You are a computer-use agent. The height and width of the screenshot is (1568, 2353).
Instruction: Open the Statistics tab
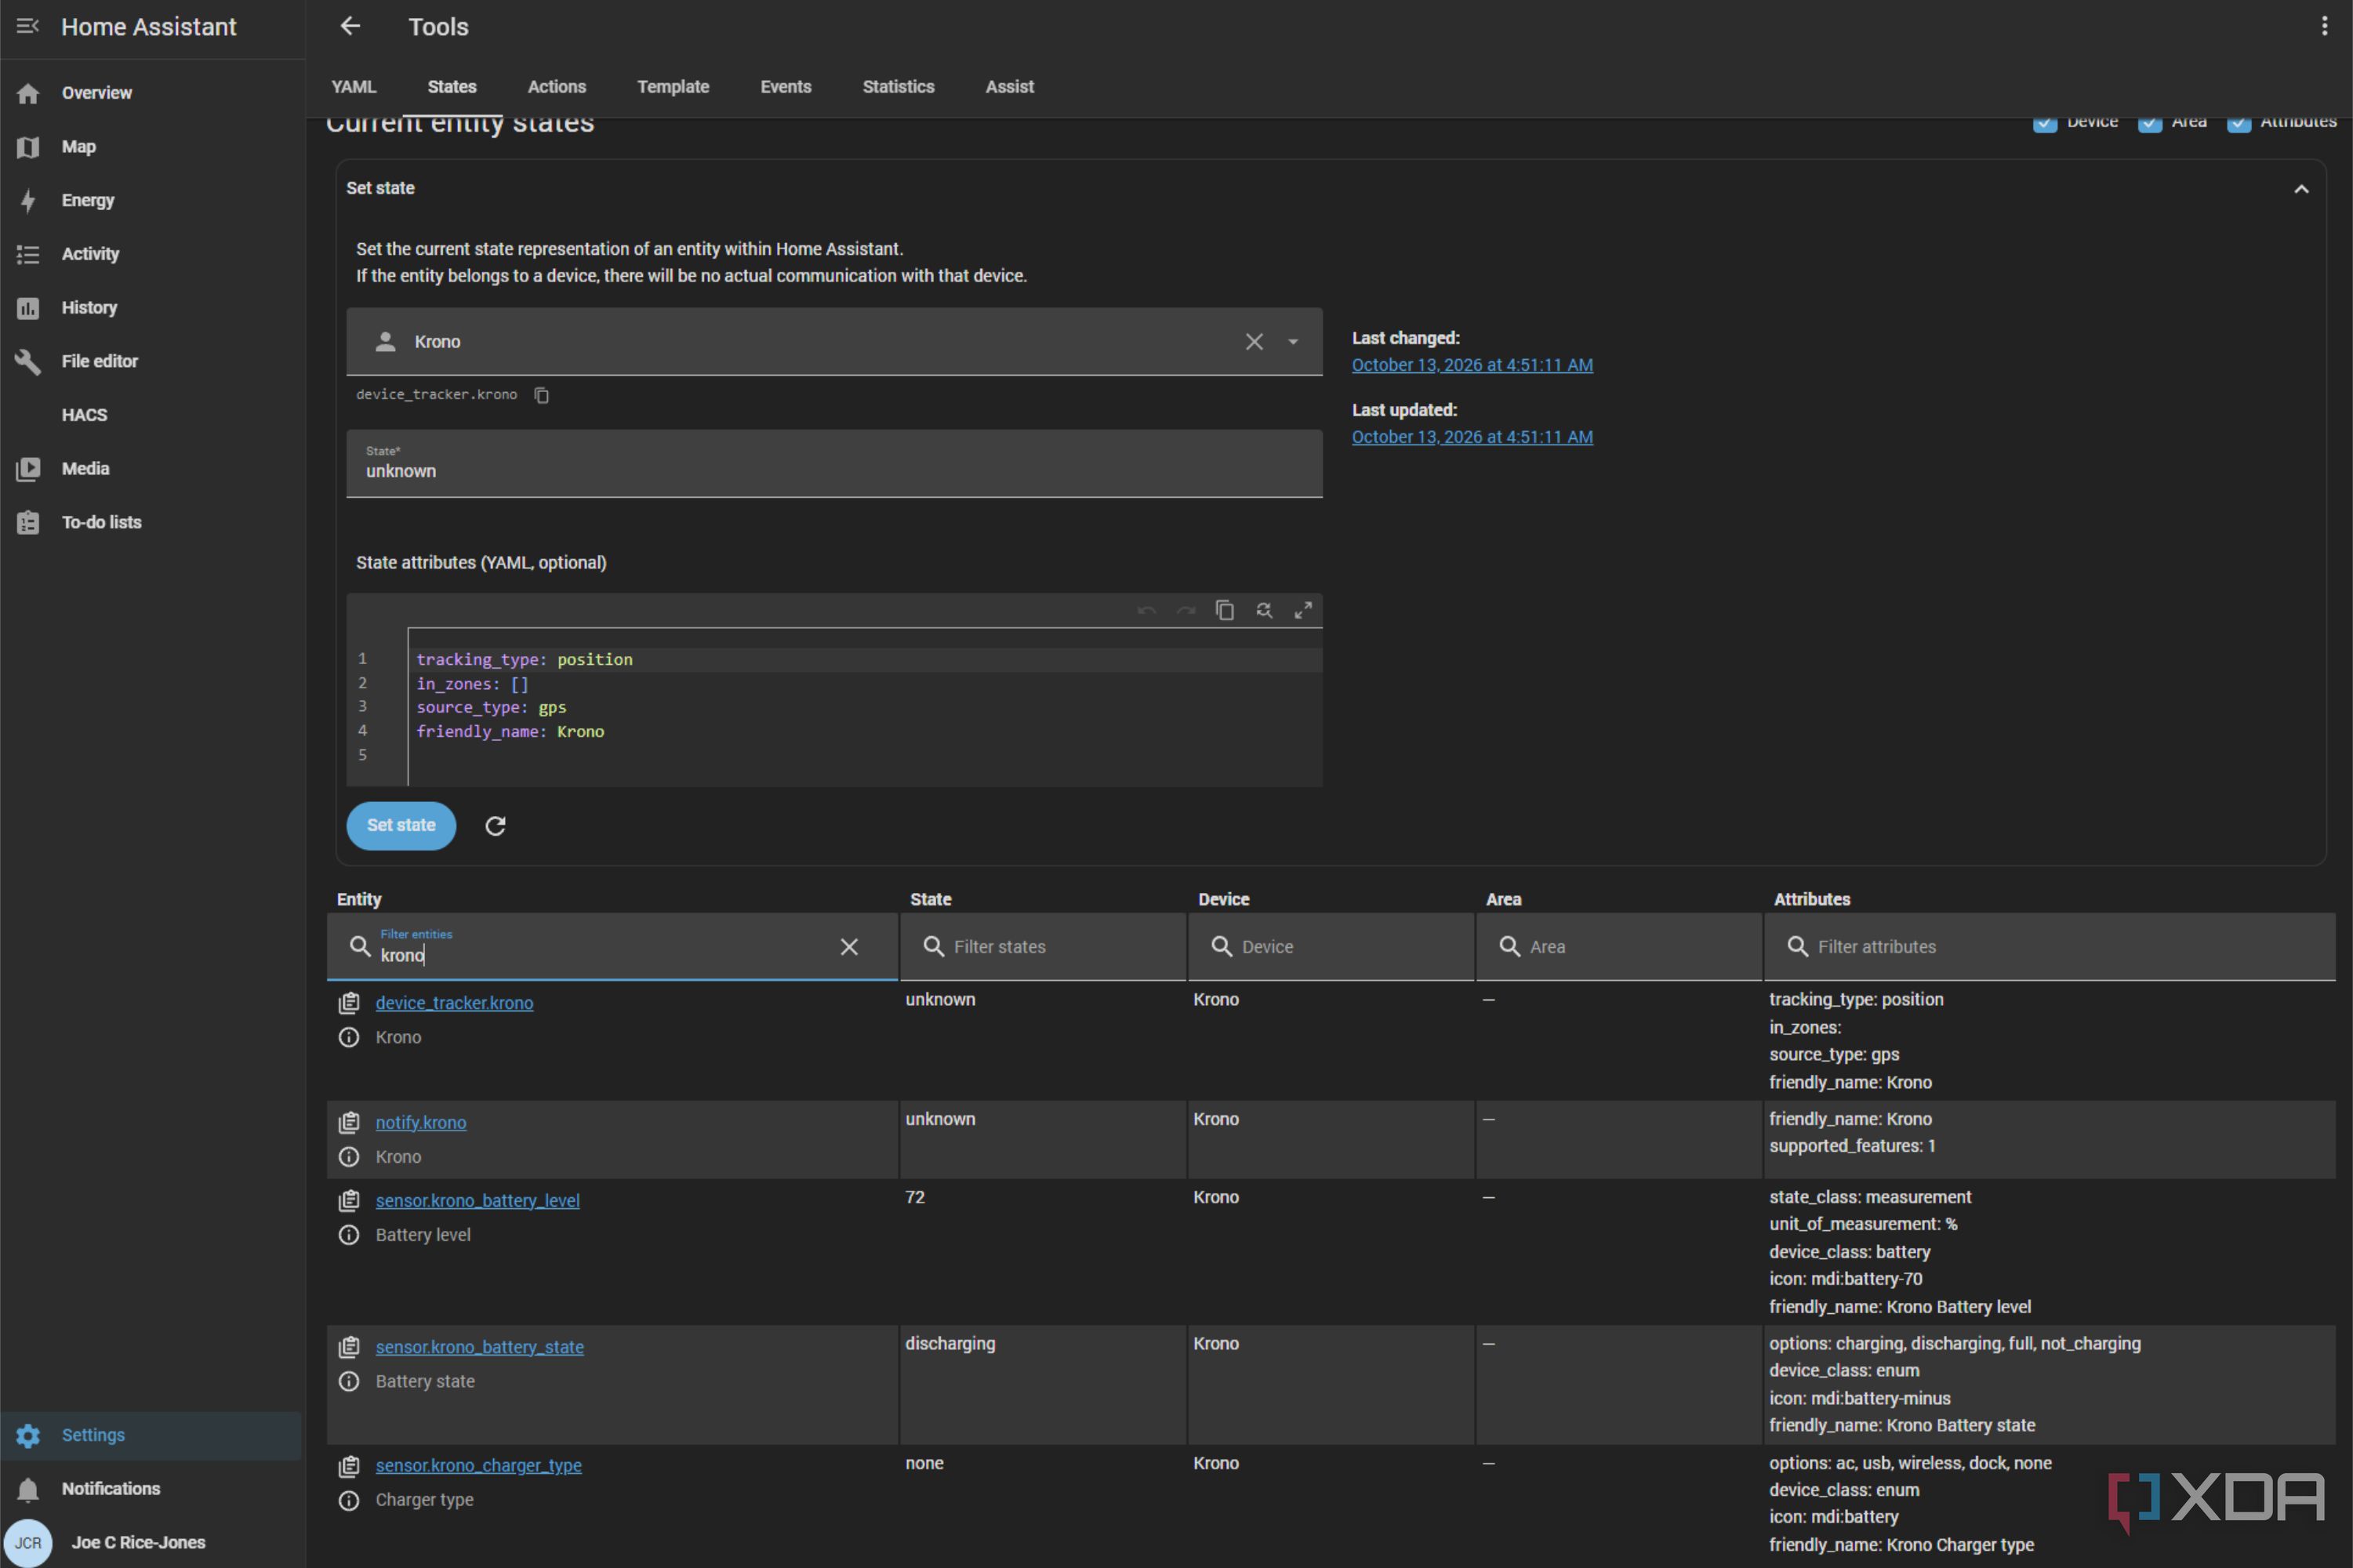[898, 87]
